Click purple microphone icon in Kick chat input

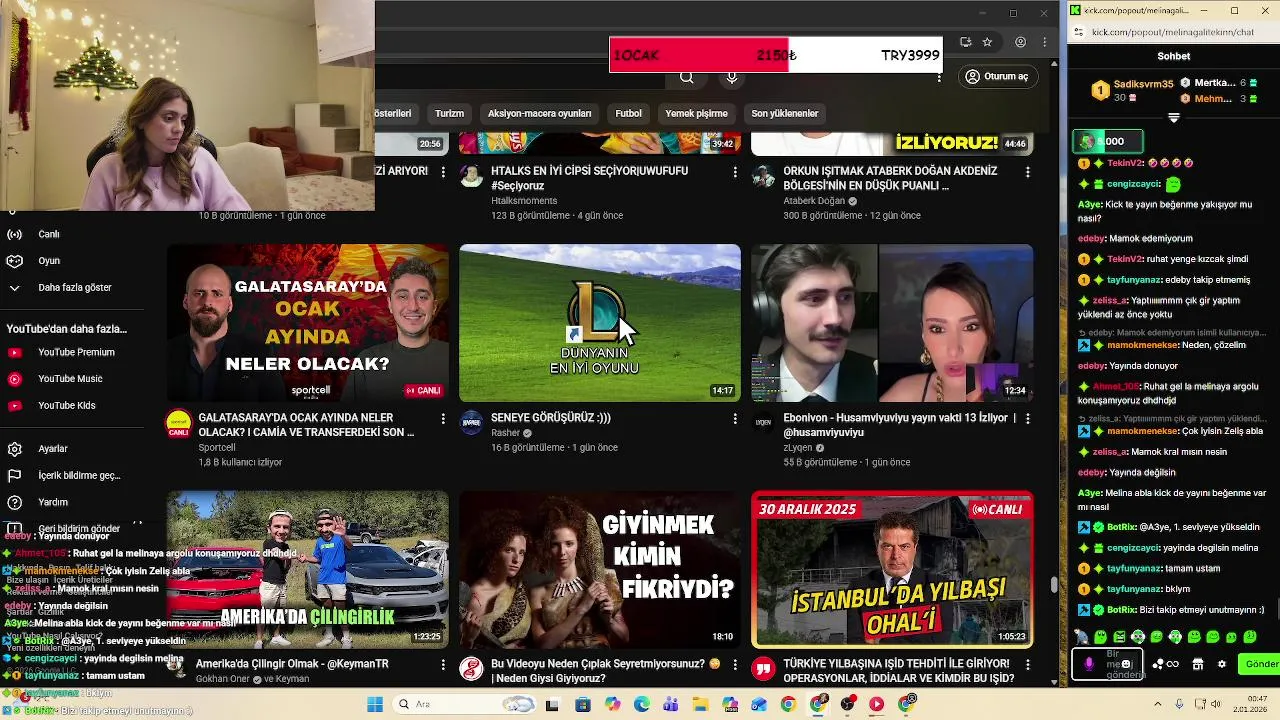click(1089, 664)
